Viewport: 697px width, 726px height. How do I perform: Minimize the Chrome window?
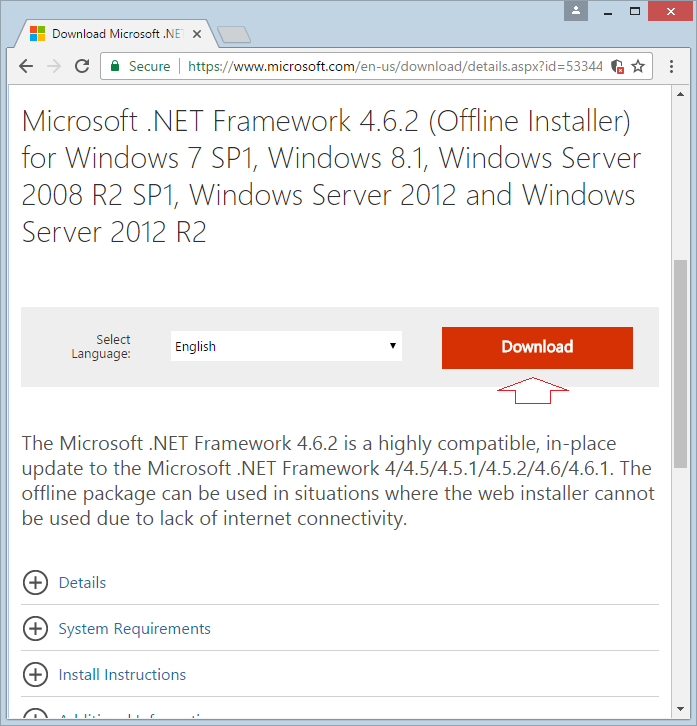[608, 11]
